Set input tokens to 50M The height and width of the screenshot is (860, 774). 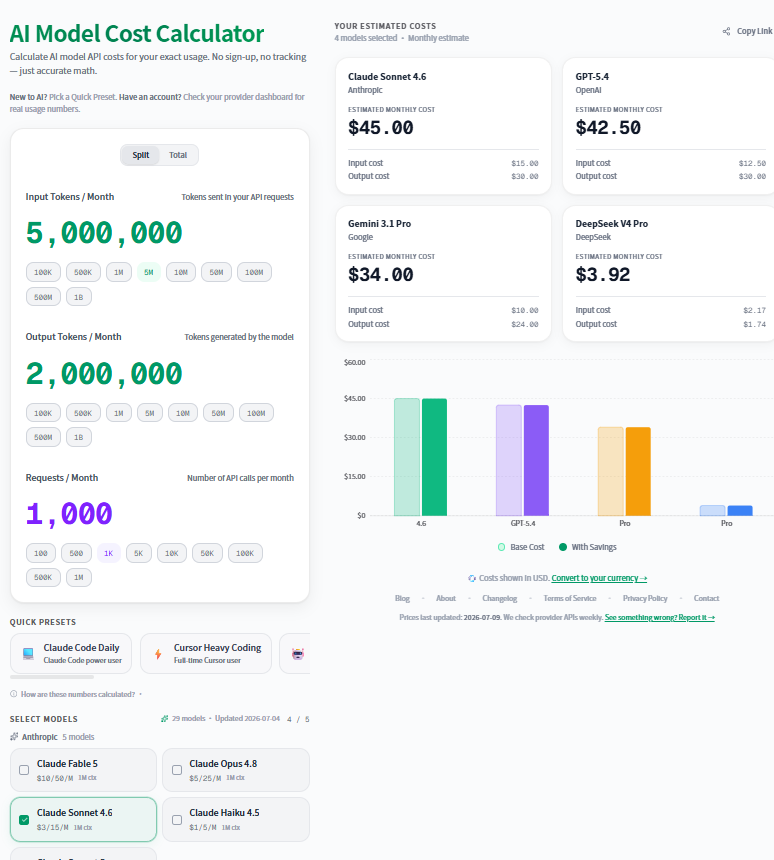tap(217, 272)
